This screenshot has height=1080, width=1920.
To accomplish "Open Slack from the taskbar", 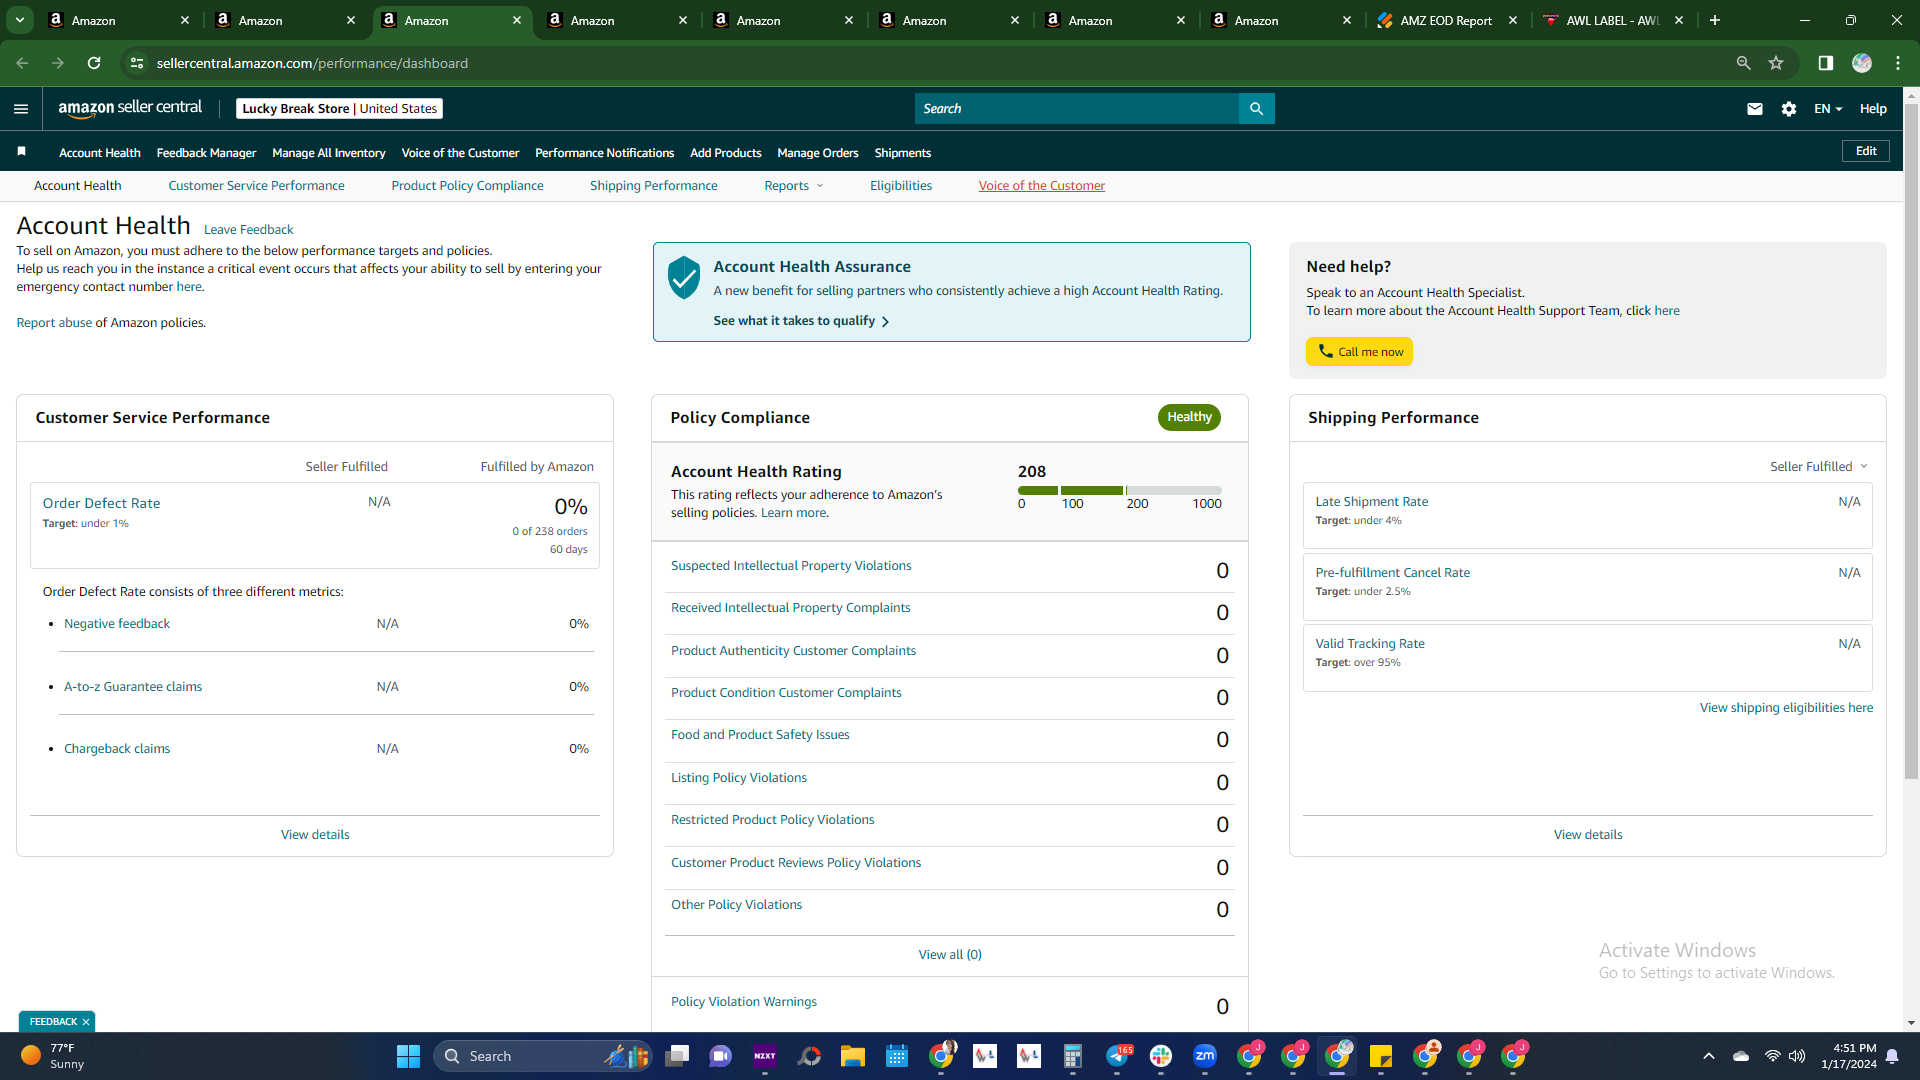I will 1161,1056.
